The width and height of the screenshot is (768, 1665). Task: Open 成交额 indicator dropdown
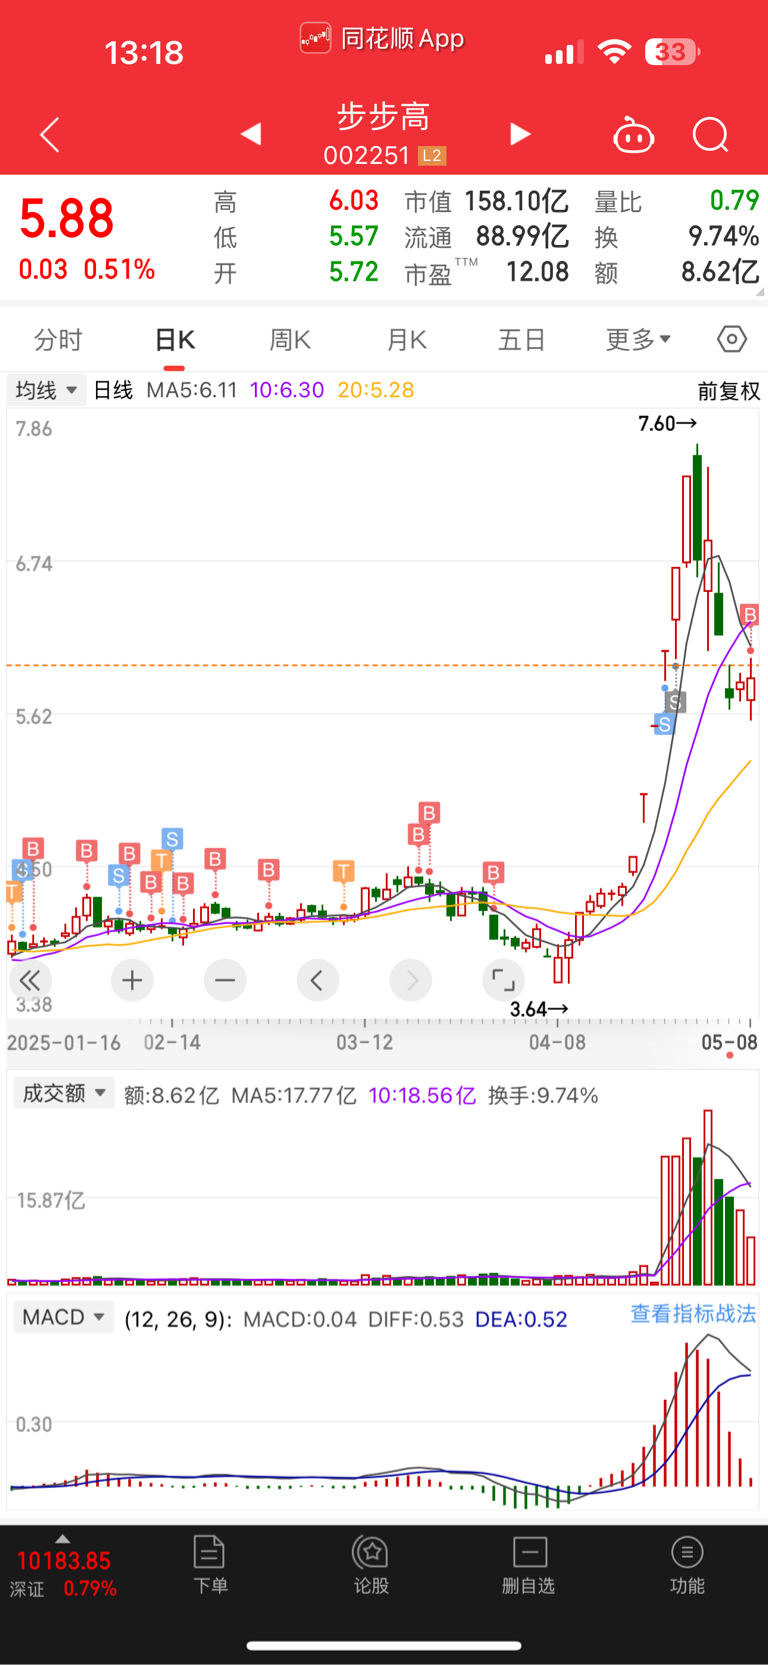(x=63, y=1093)
